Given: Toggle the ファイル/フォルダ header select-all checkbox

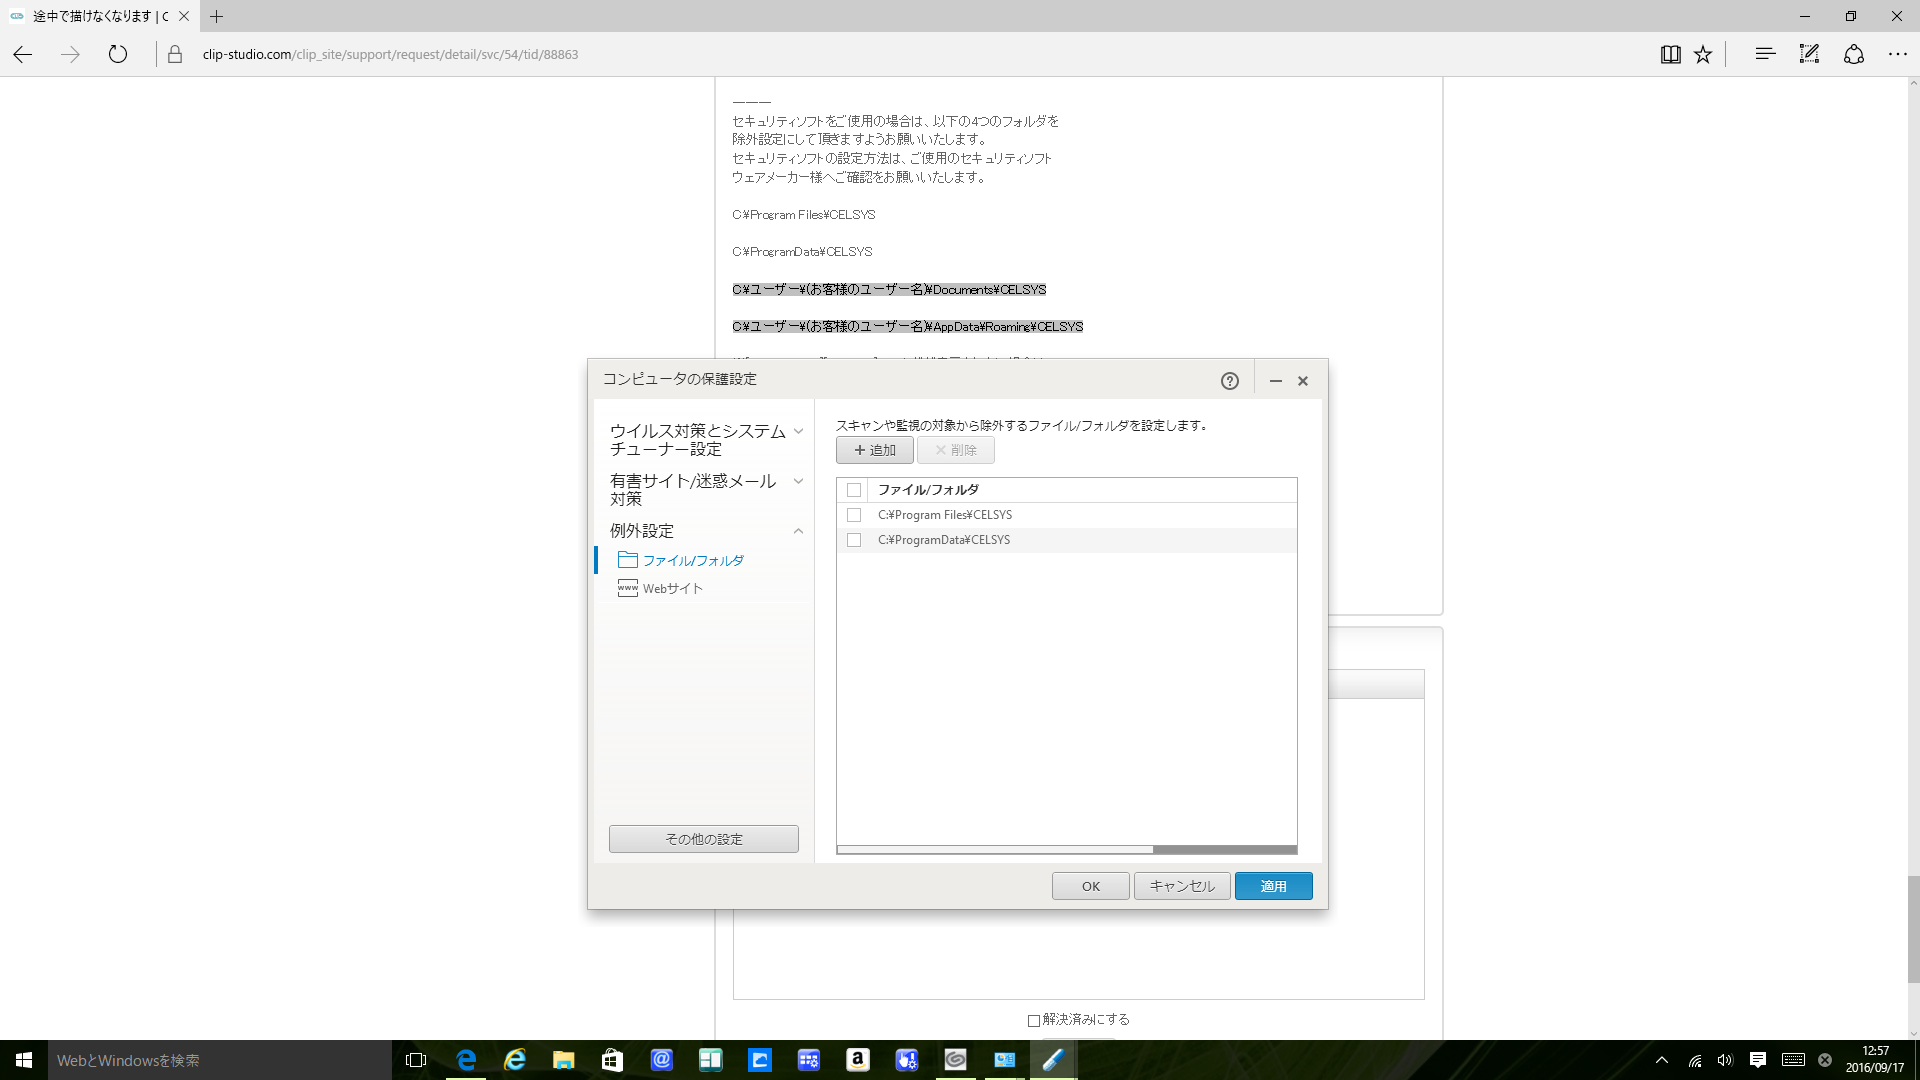Looking at the screenshot, I should 854,490.
